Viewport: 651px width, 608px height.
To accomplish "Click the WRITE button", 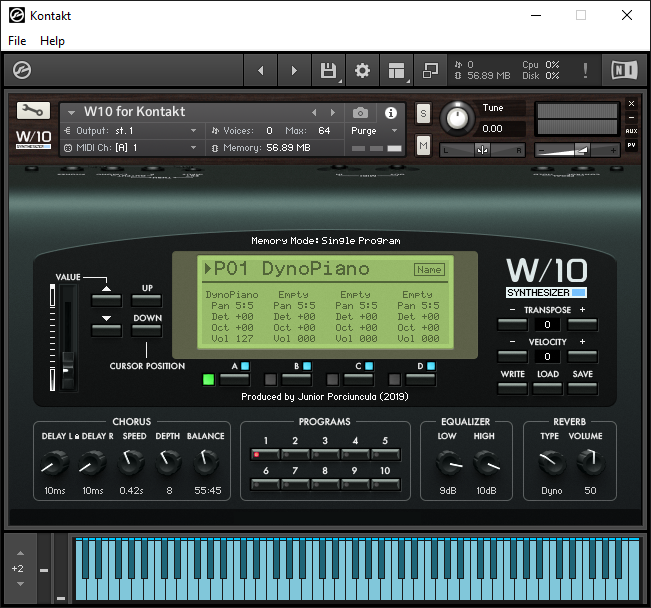I will [x=512, y=388].
